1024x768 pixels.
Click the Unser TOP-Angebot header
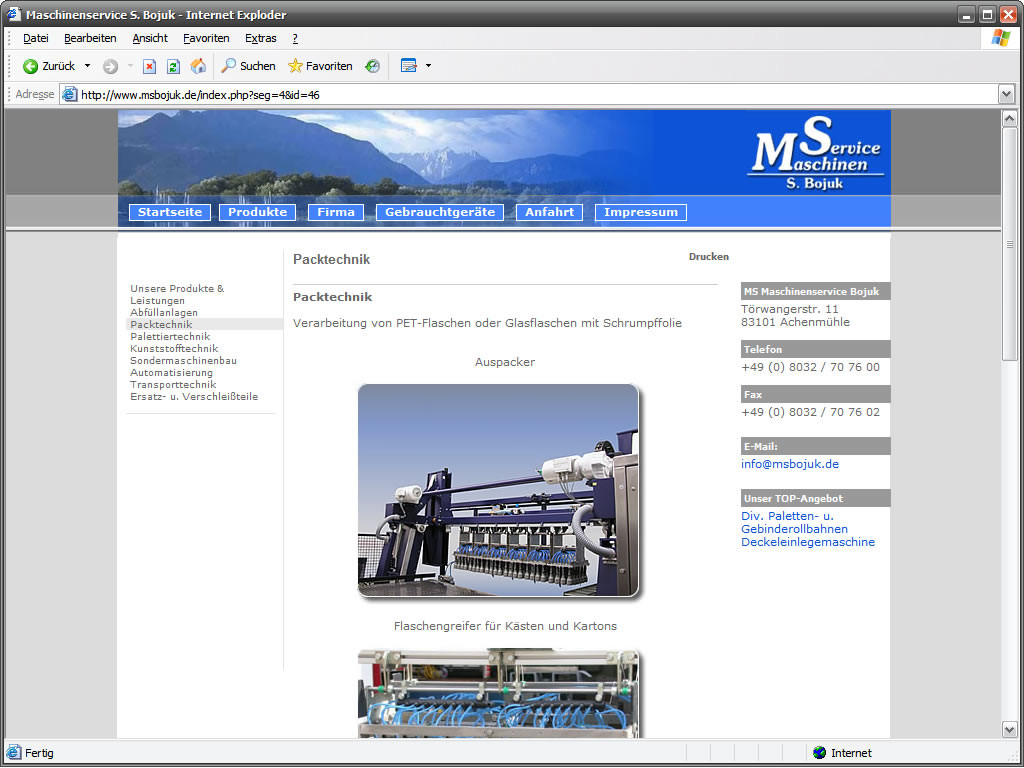[816, 498]
